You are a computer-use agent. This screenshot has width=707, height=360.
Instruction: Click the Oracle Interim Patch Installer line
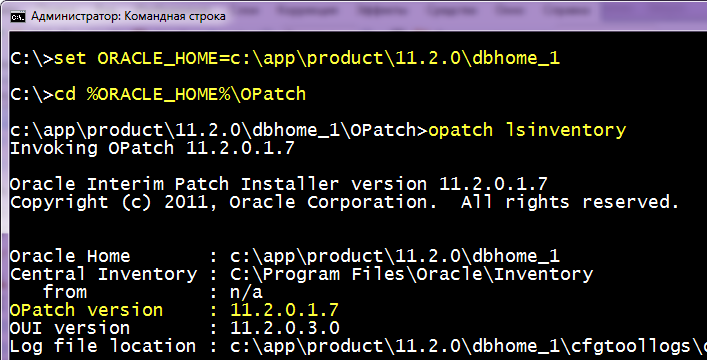(279, 184)
